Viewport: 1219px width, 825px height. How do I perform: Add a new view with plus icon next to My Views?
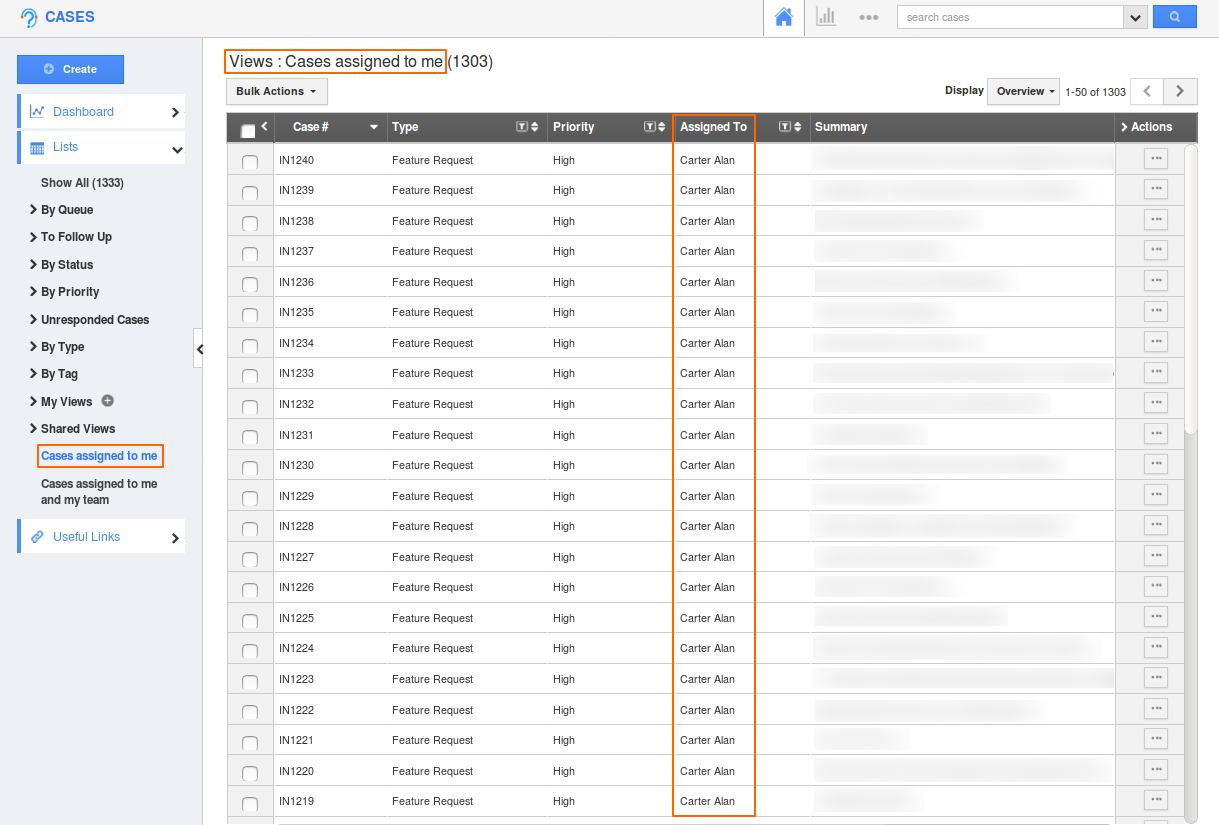point(108,401)
